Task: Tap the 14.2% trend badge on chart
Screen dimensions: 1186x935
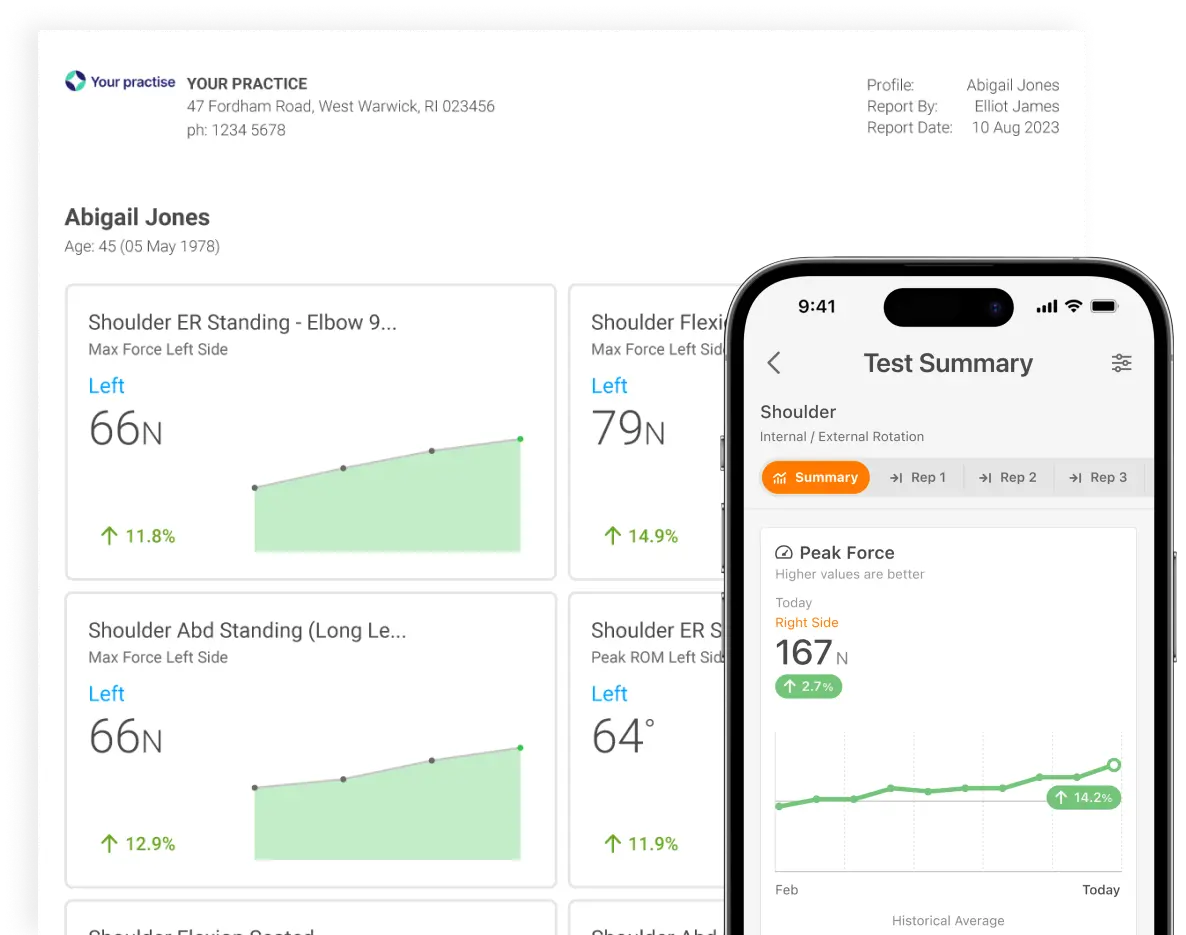Action: point(1083,798)
